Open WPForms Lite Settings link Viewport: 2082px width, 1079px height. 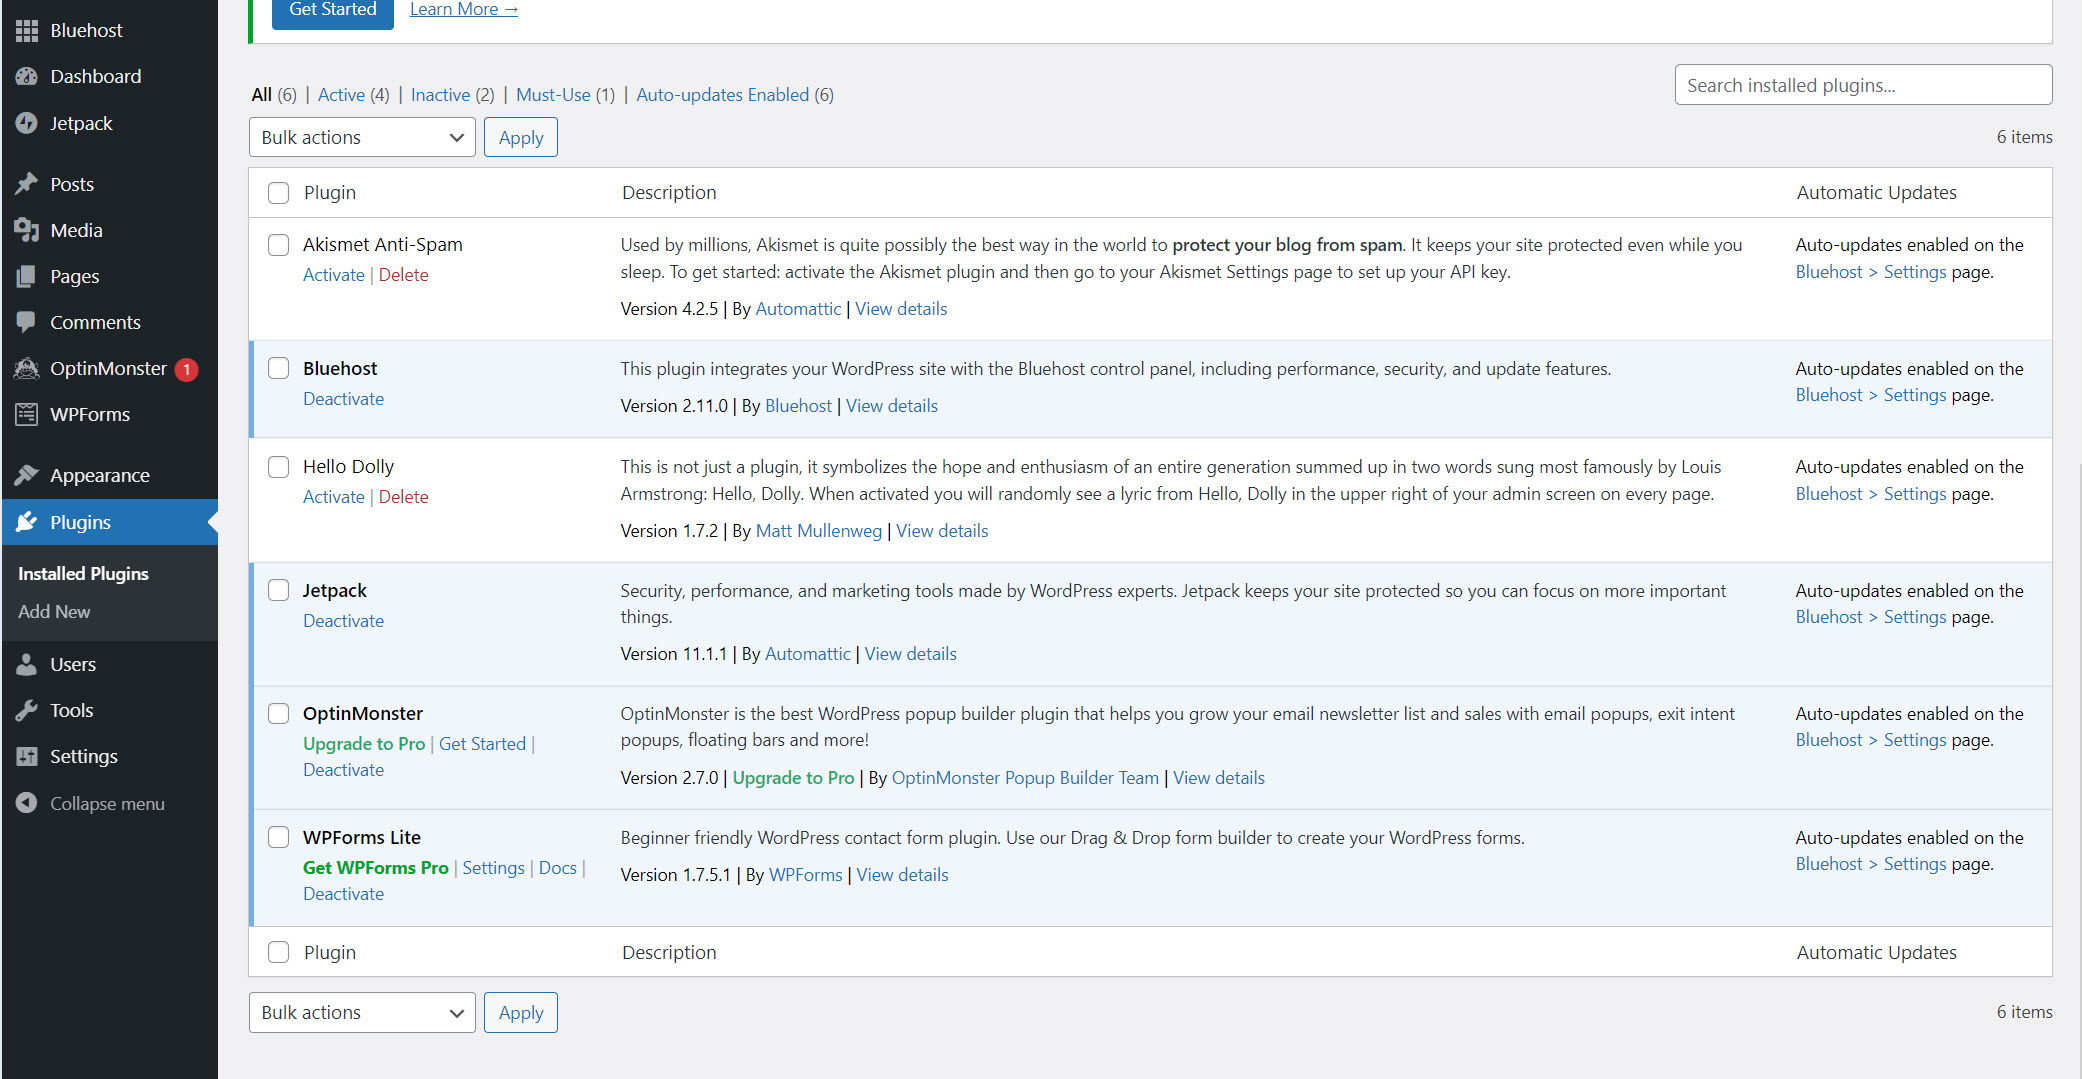click(493, 868)
